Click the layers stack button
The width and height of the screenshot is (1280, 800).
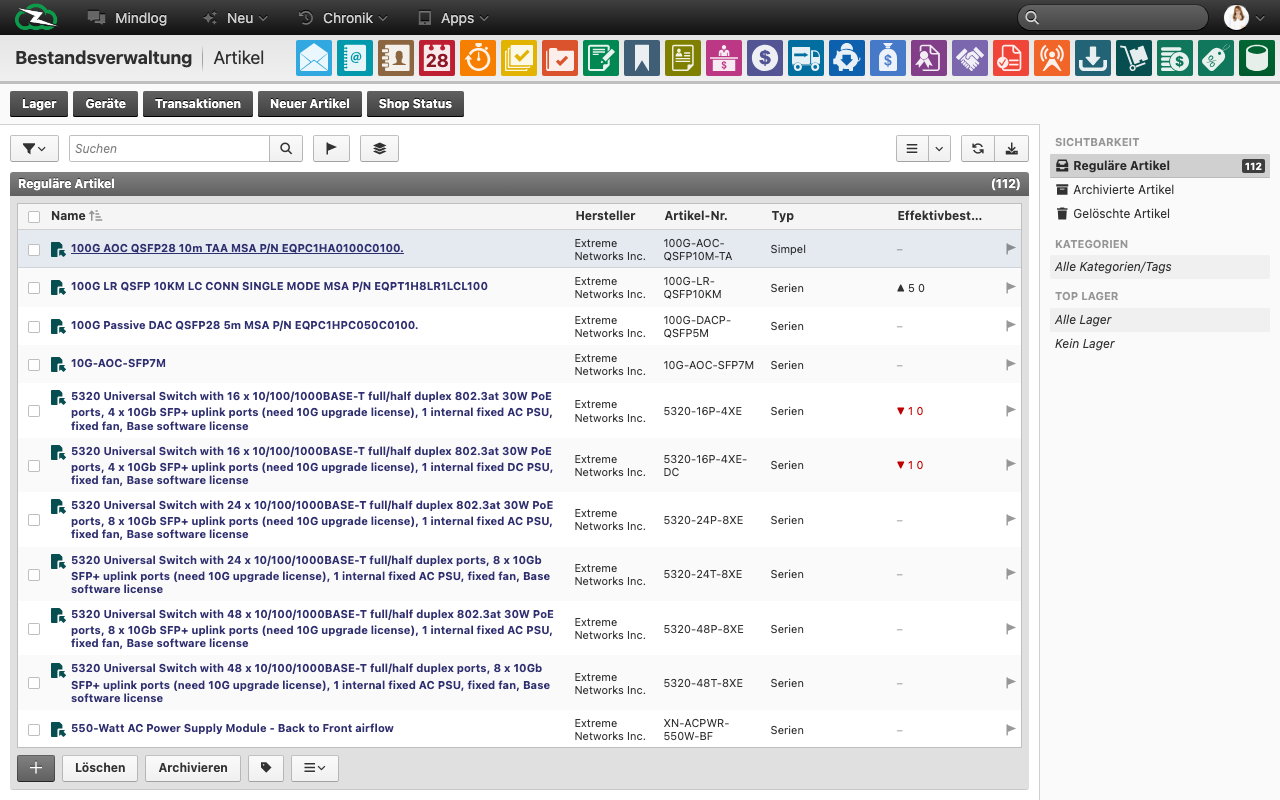coord(379,148)
